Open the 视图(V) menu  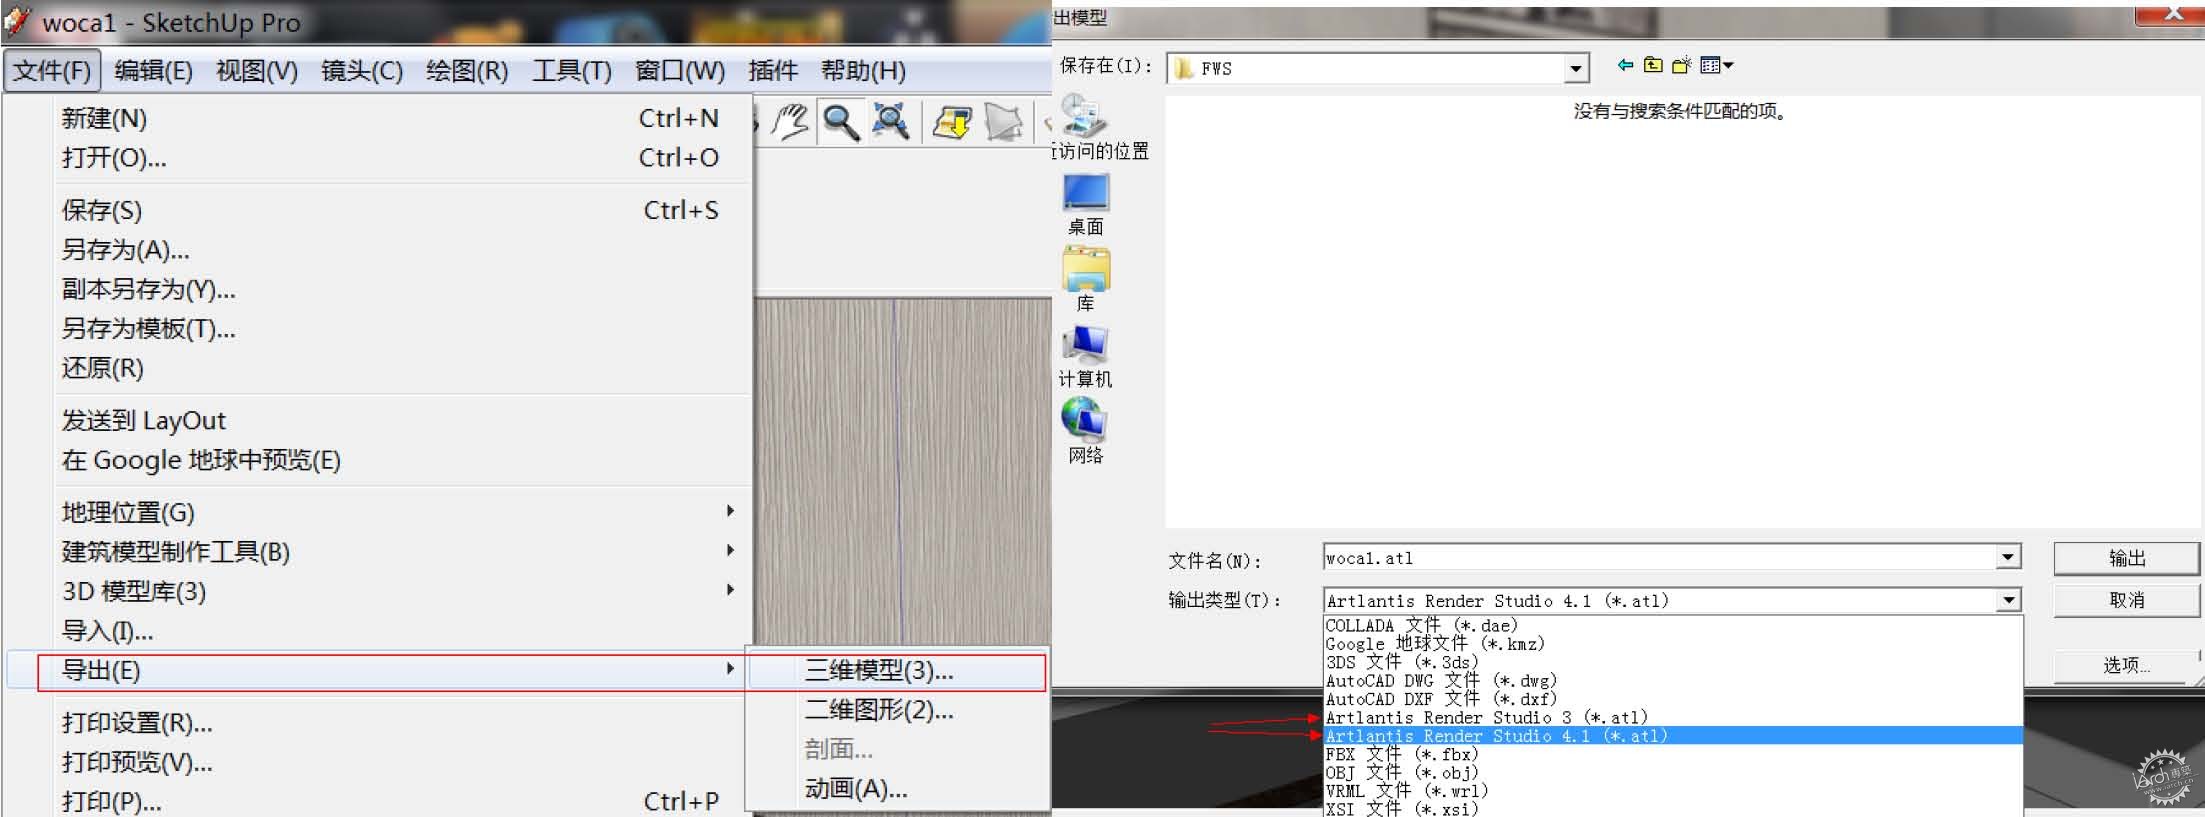coord(256,71)
